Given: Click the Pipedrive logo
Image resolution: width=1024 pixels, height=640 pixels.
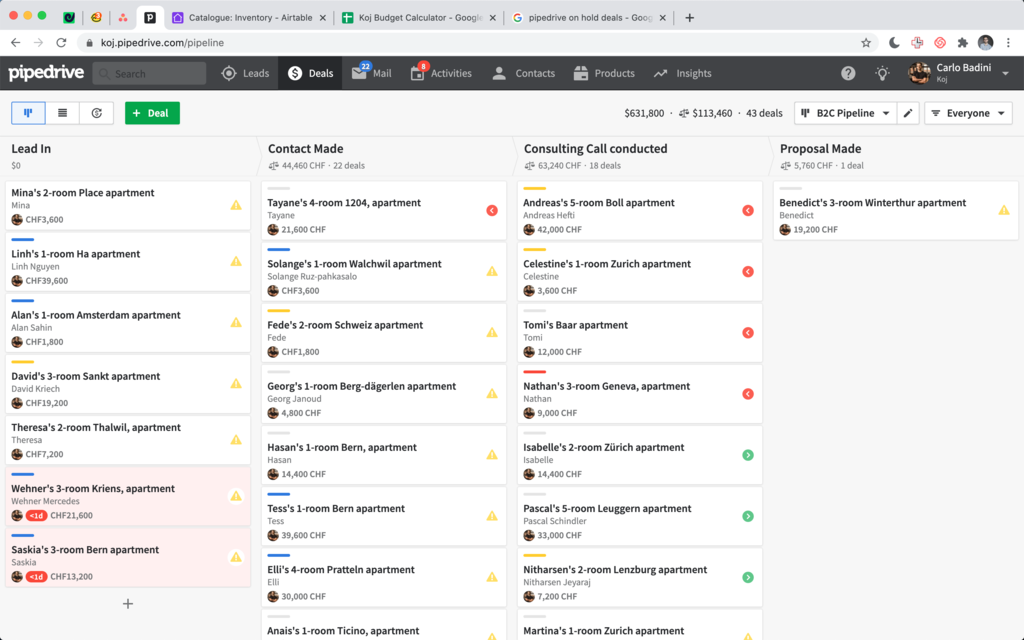Looking at the screenshot, I should pyautogui.click(x=45, y=72).
